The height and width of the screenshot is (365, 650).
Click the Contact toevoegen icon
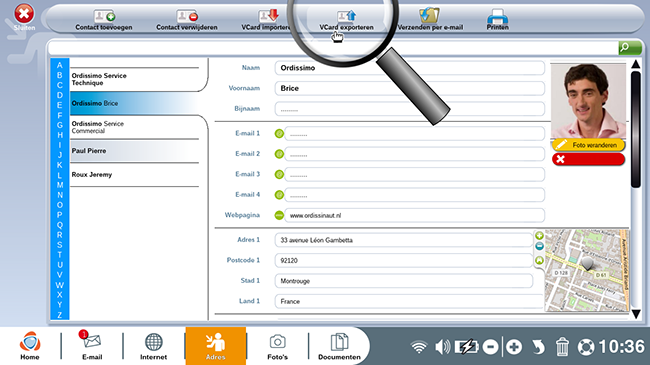tap(104, 17)
